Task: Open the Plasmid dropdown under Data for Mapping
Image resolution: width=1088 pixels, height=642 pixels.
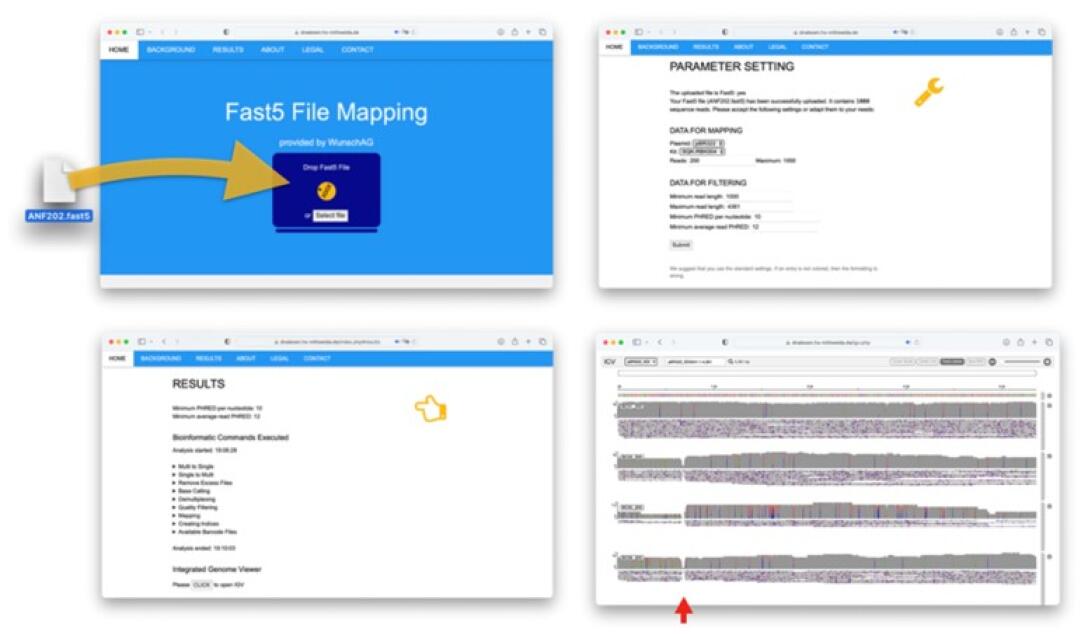Action: point(708,144)
